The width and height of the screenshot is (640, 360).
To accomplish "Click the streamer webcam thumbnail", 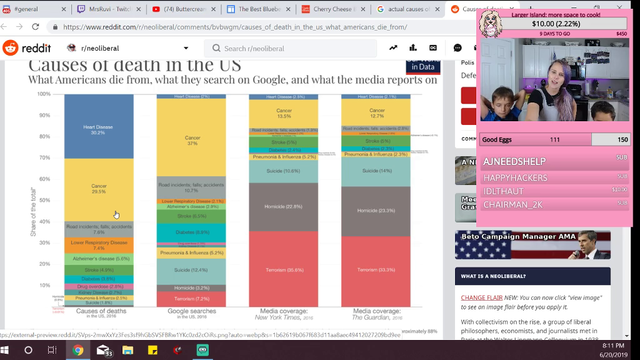I will tap(554, 80).
